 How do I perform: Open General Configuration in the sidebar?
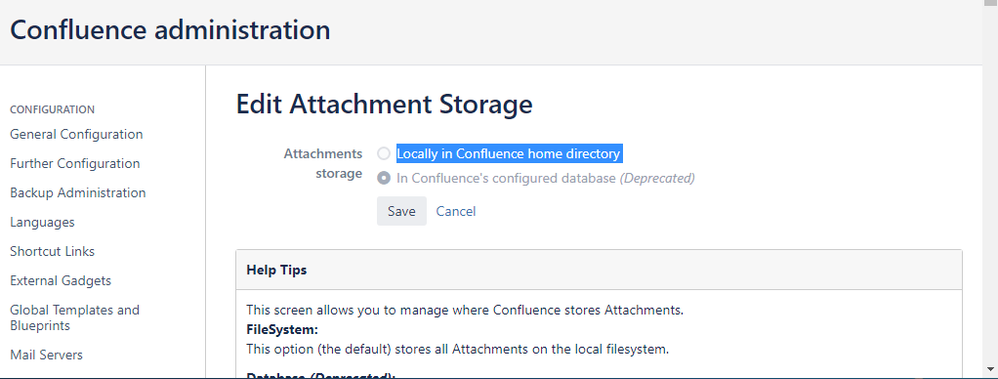[x=76, y=134]
